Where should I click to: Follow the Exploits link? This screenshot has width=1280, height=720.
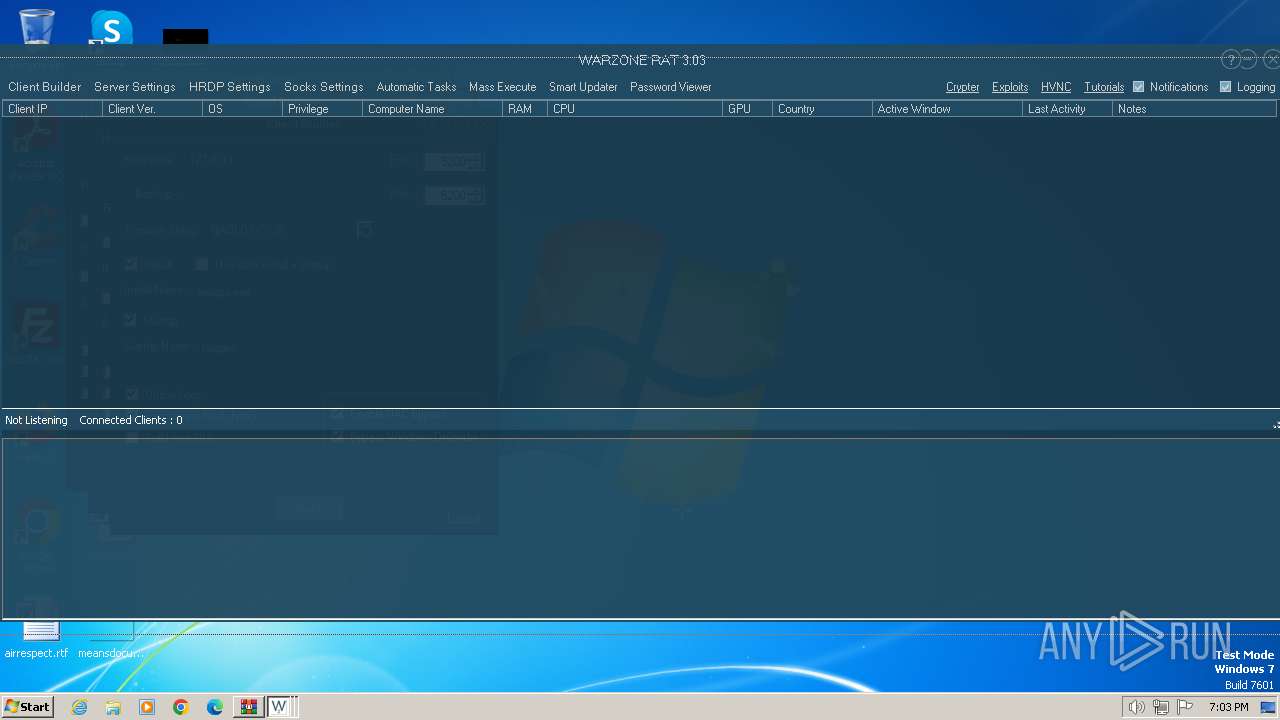pos(1010,87)
